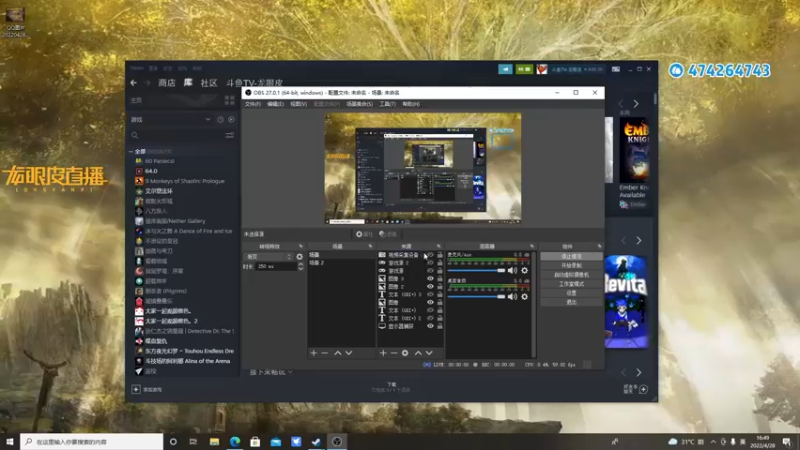Move selected source up in OBS

(418, 353)
